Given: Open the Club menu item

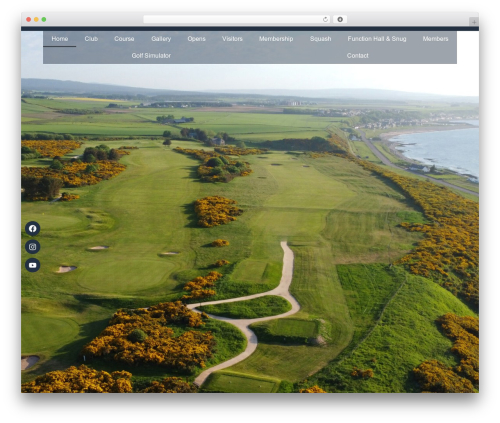Looking at the screenshot, I should click(x=91, y=39).
